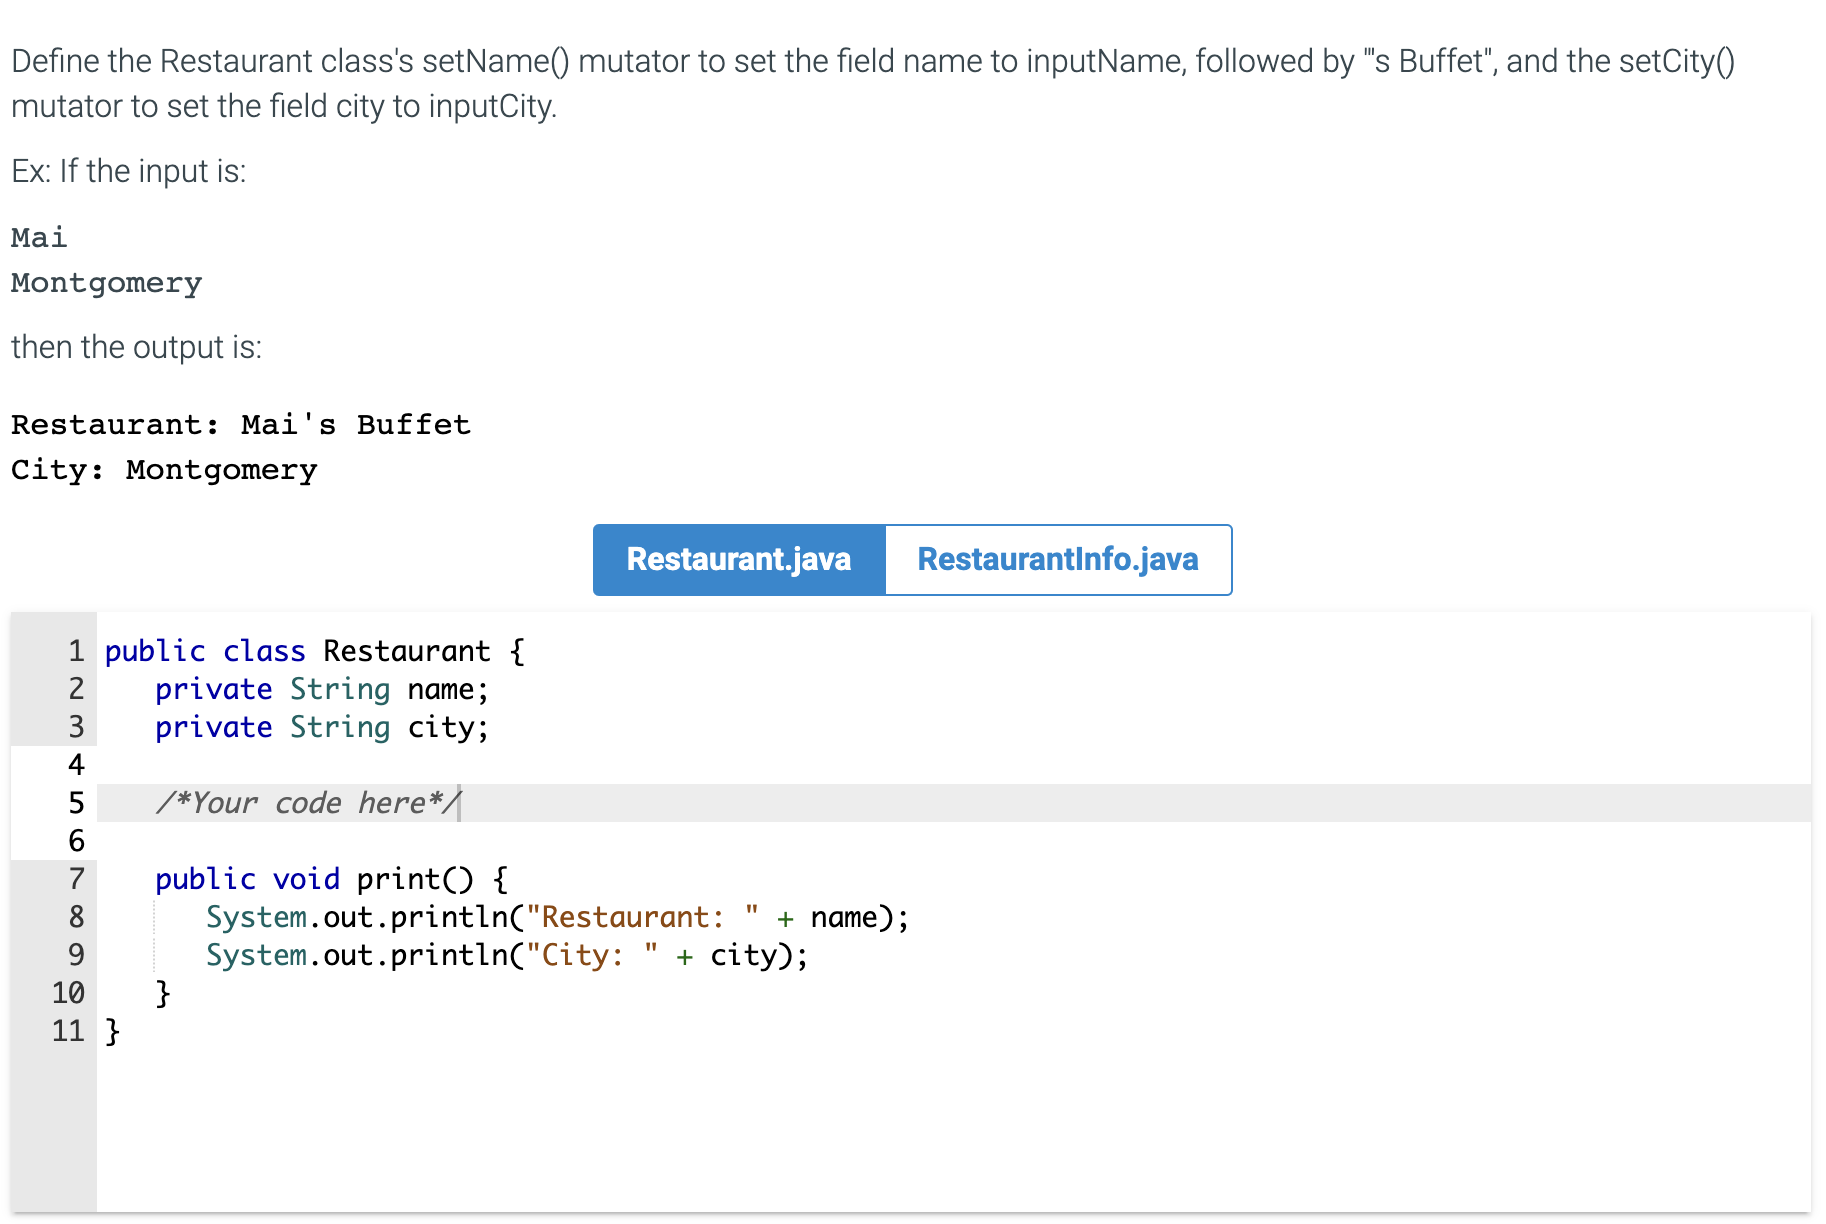The height and width of the screenshot is (1224, 1826).
Task: Click the println statement printing Restaurant name
Action: [556, 916]
